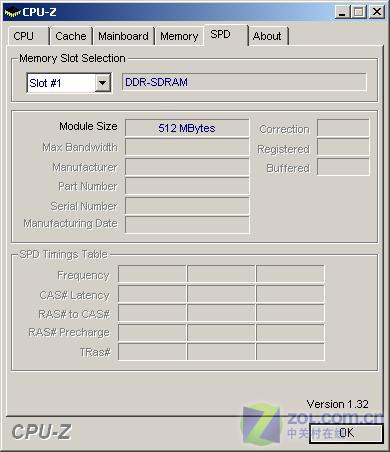Go to the Mainboard tab
Viewport: 390px width, 452px height.
pos(123,36)
